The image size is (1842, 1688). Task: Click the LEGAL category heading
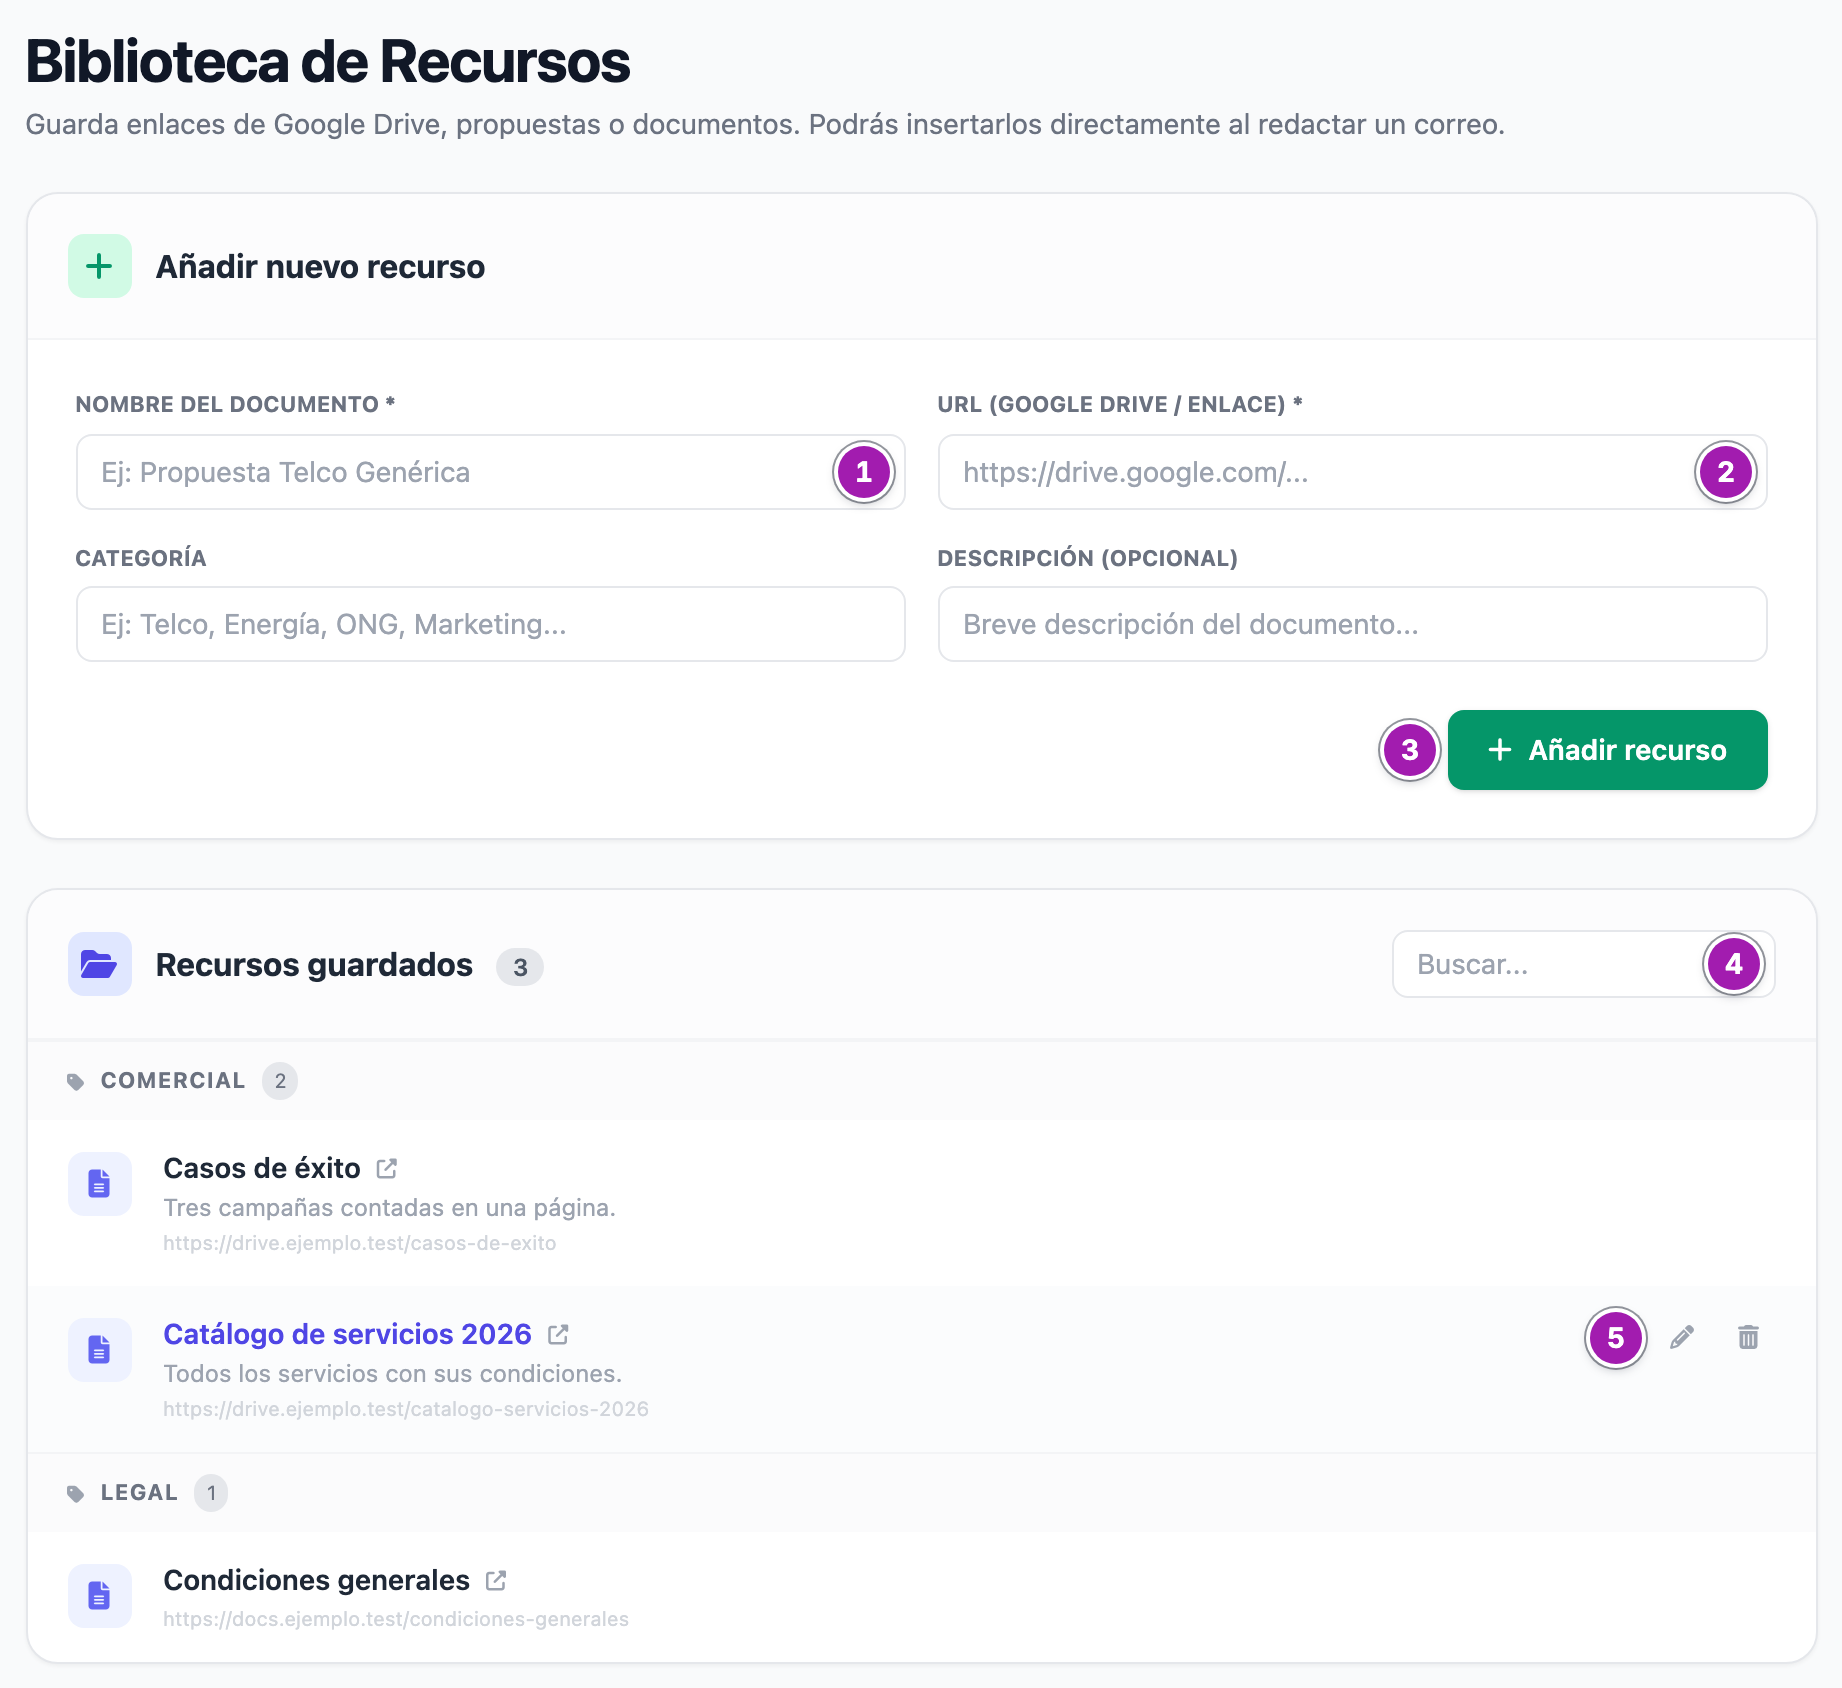(139, 1493)
